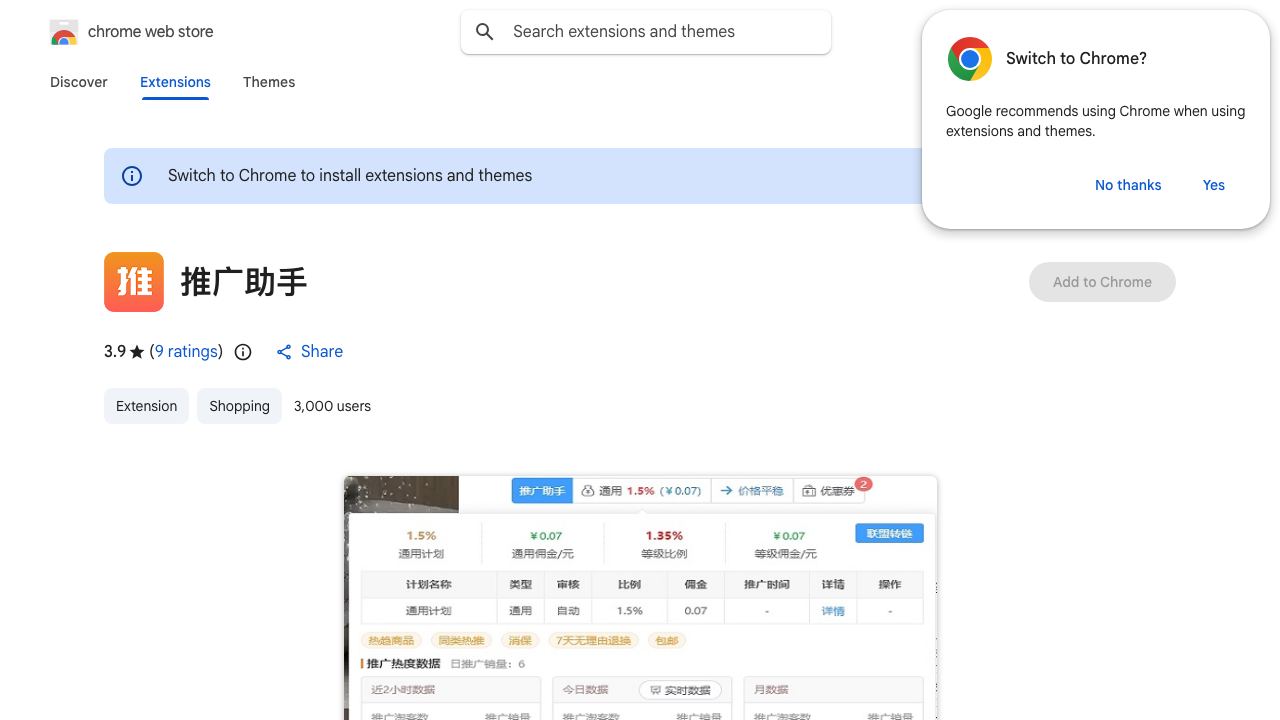Image resolution: width=1280 pixels, height=720 pixels.
Task: Open the extension screenshot preview
Action: pos(640,598)
